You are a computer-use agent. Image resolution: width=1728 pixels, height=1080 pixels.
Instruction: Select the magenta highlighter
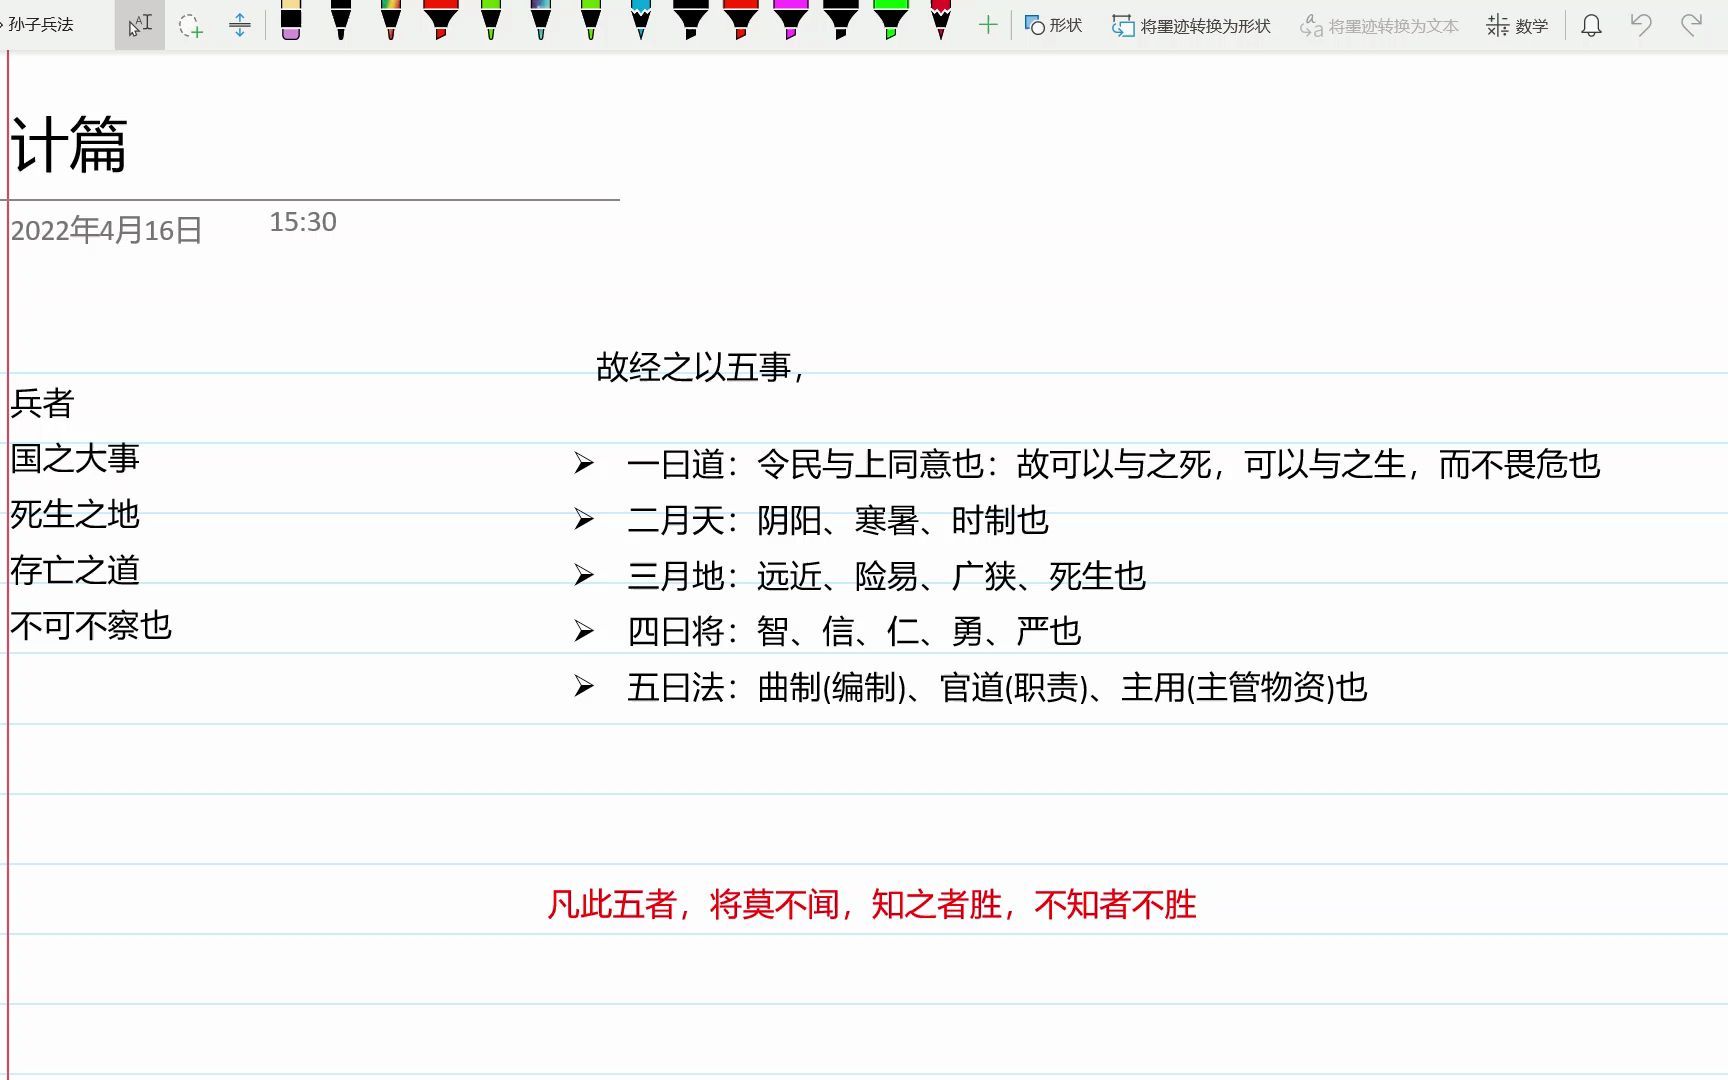click(791, 20)
